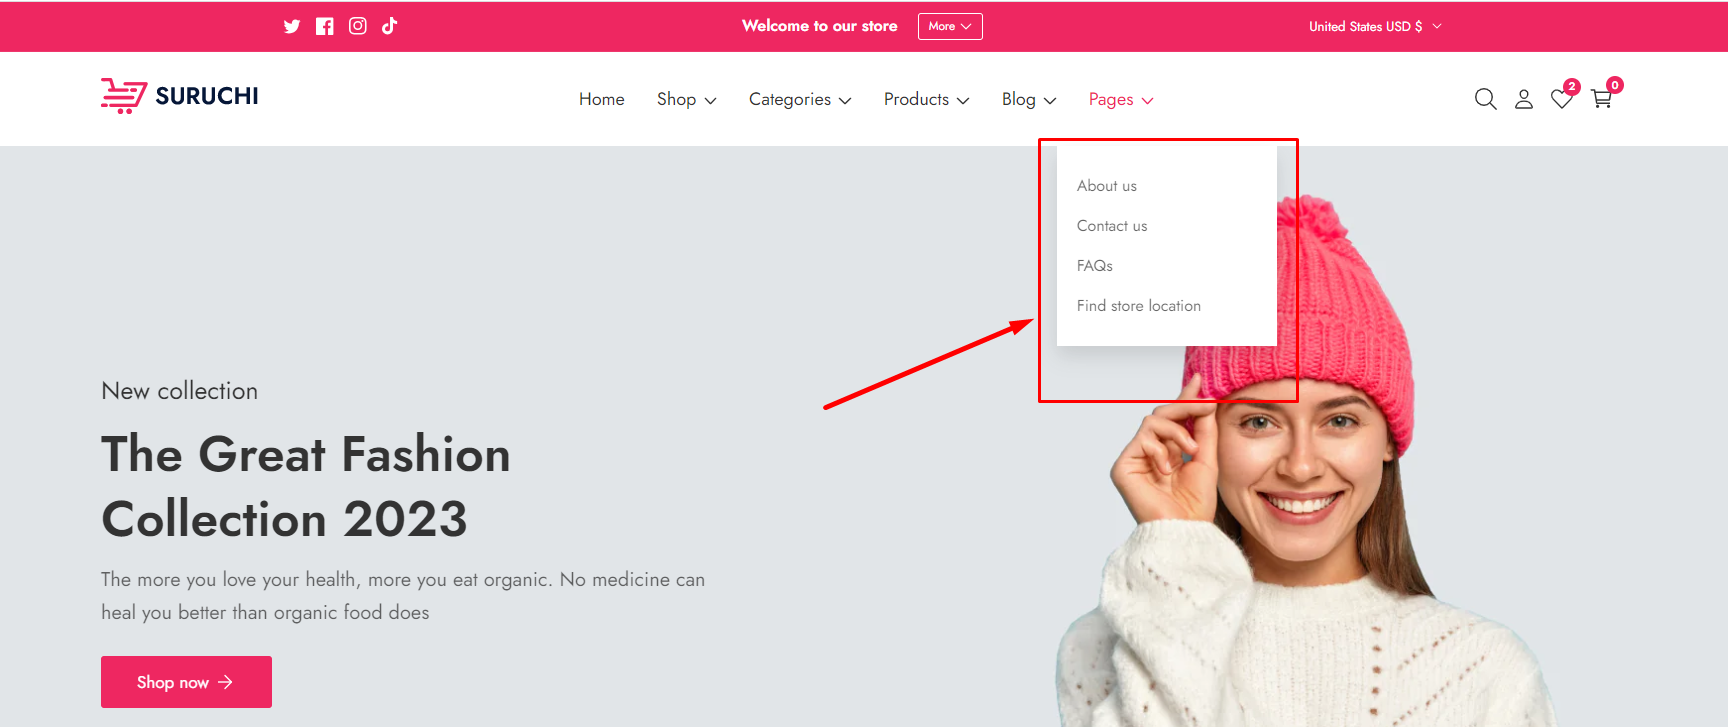Select About us from Pages menu
The image size is (1728, 727).
[1107, 186]
